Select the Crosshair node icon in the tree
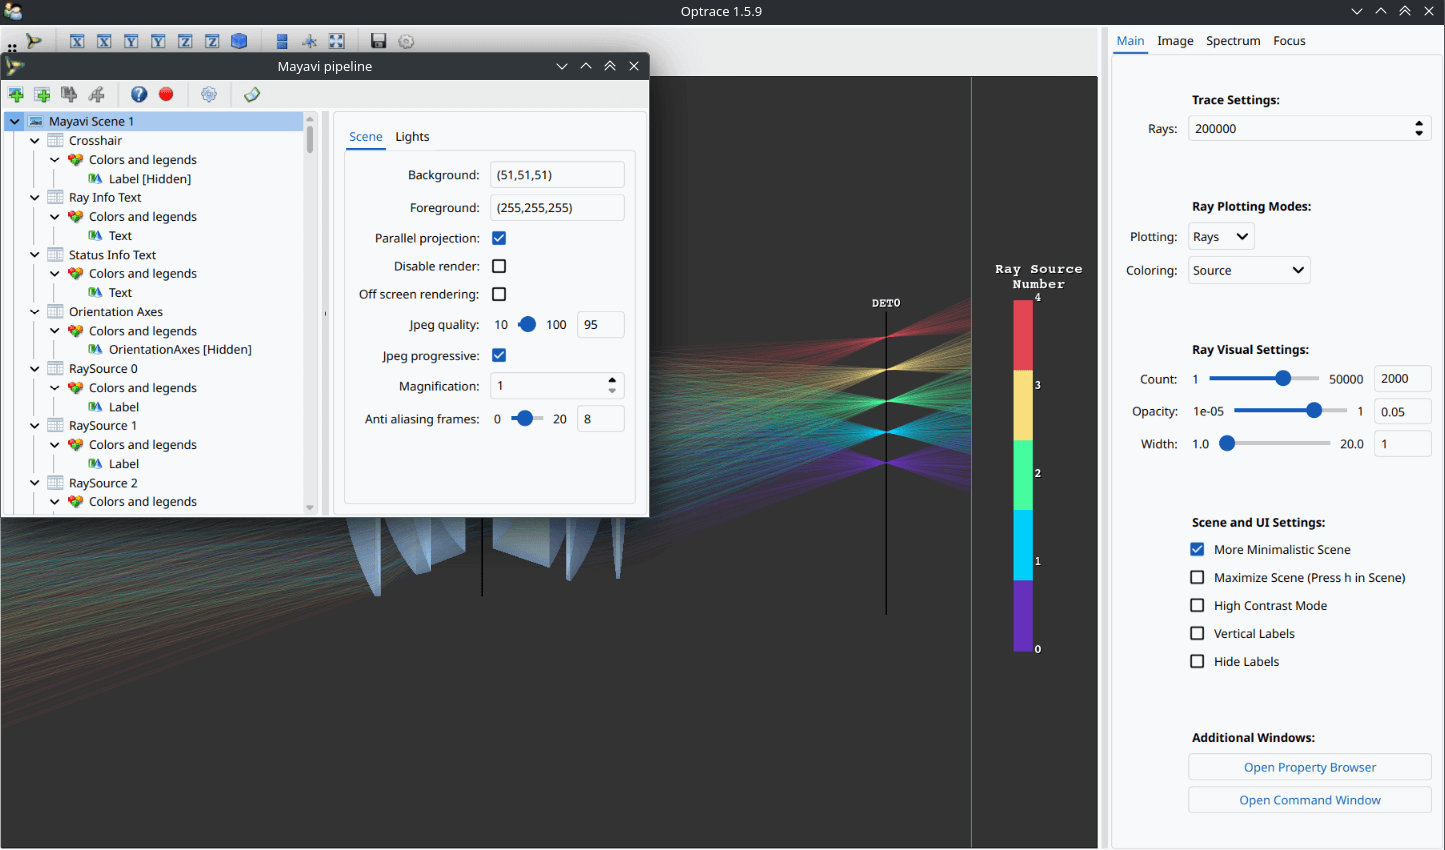The height and width of the screenshot is (850, 1445). click(56, 141)
